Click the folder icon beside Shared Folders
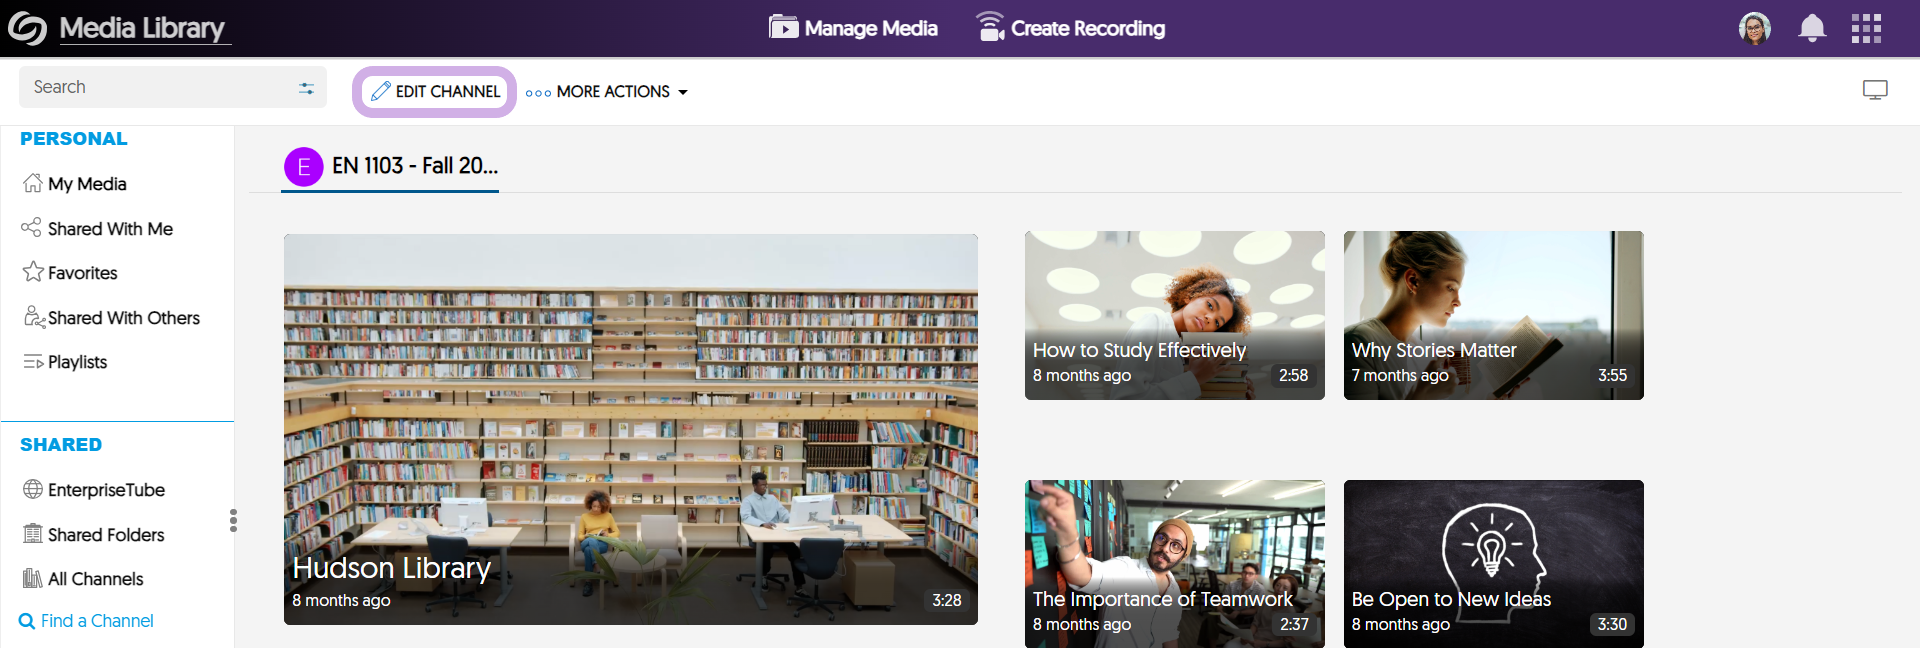The width and height of the screenshot is (1920, 648). pos(33,533)
